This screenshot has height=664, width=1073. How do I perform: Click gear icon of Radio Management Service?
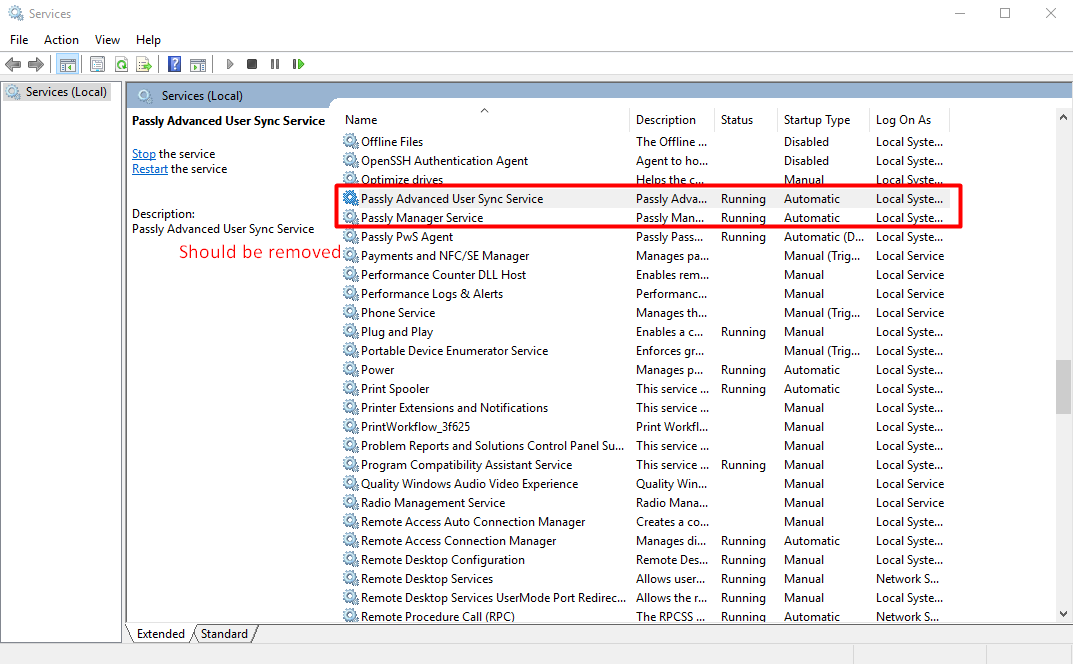point(350,502)
